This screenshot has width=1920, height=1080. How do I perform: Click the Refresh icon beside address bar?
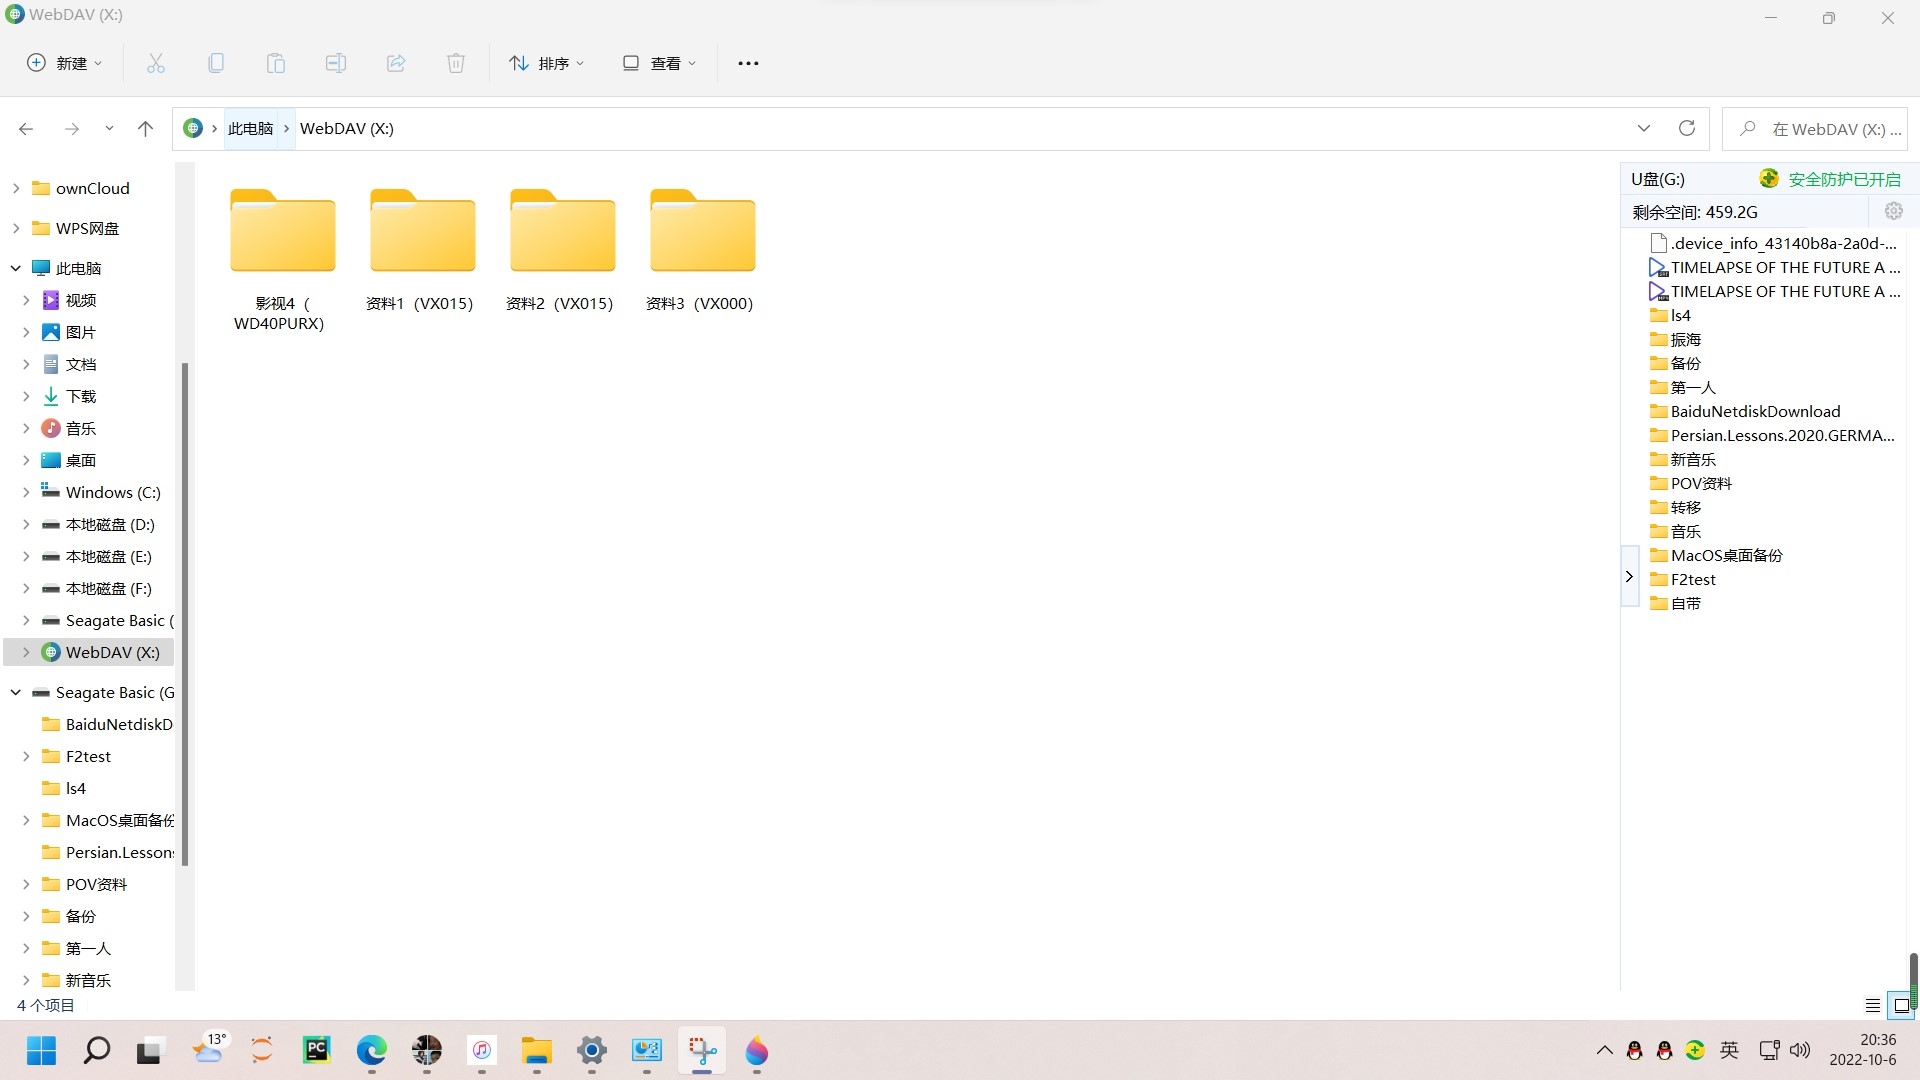(x=1686, y=128)
